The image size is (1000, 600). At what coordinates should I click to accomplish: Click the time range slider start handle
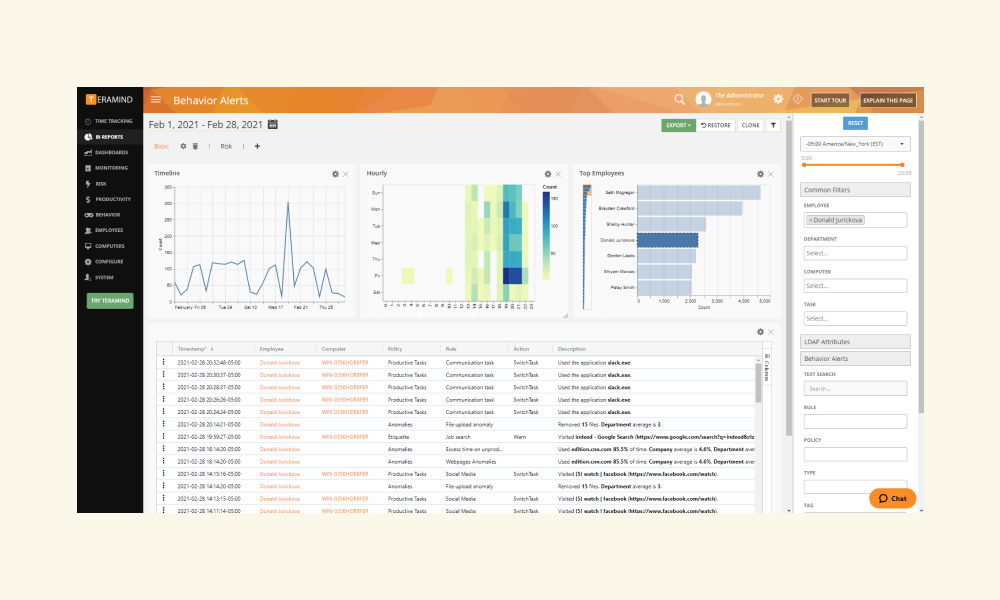click(804, 165)
